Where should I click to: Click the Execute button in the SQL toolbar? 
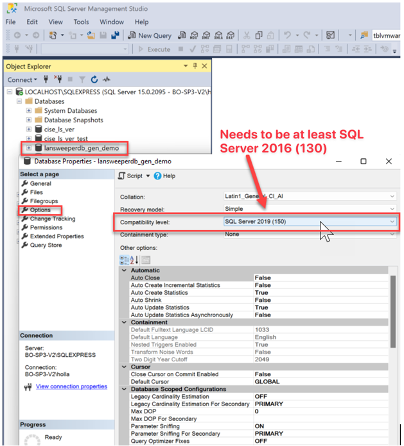click(x=154, y=49)
